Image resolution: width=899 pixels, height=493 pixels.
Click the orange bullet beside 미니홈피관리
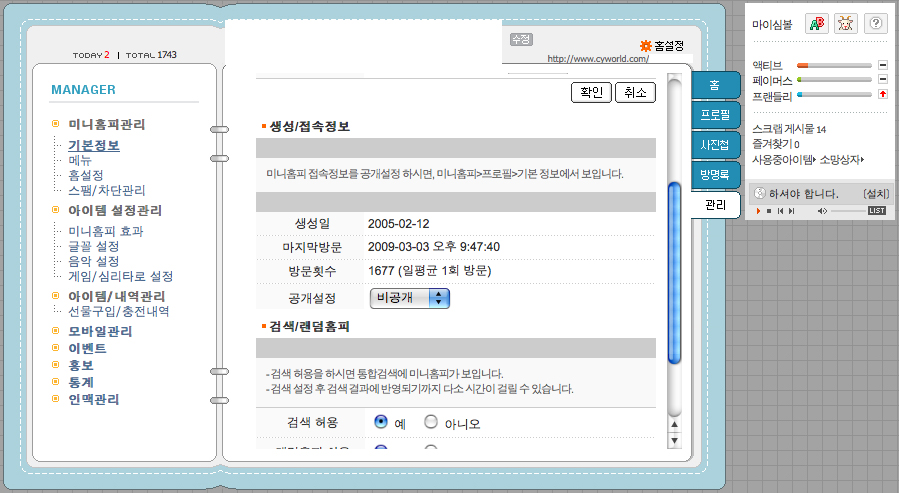tap(56, 124)
